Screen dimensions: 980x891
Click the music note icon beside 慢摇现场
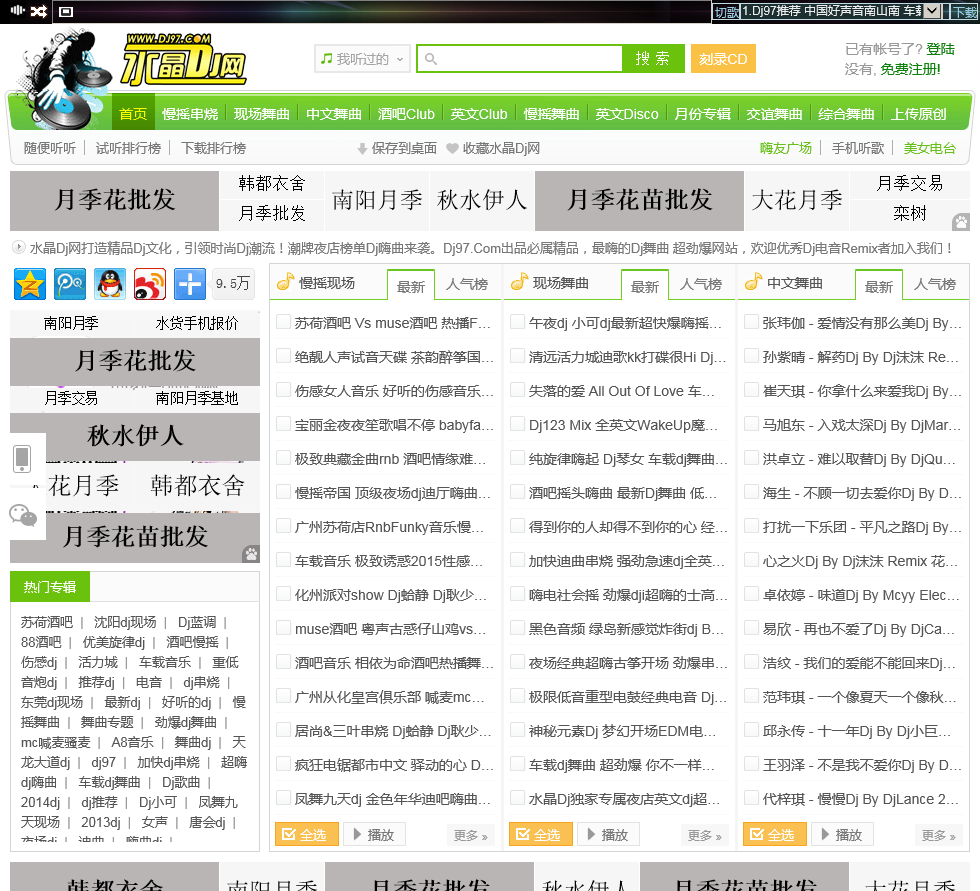286,282
